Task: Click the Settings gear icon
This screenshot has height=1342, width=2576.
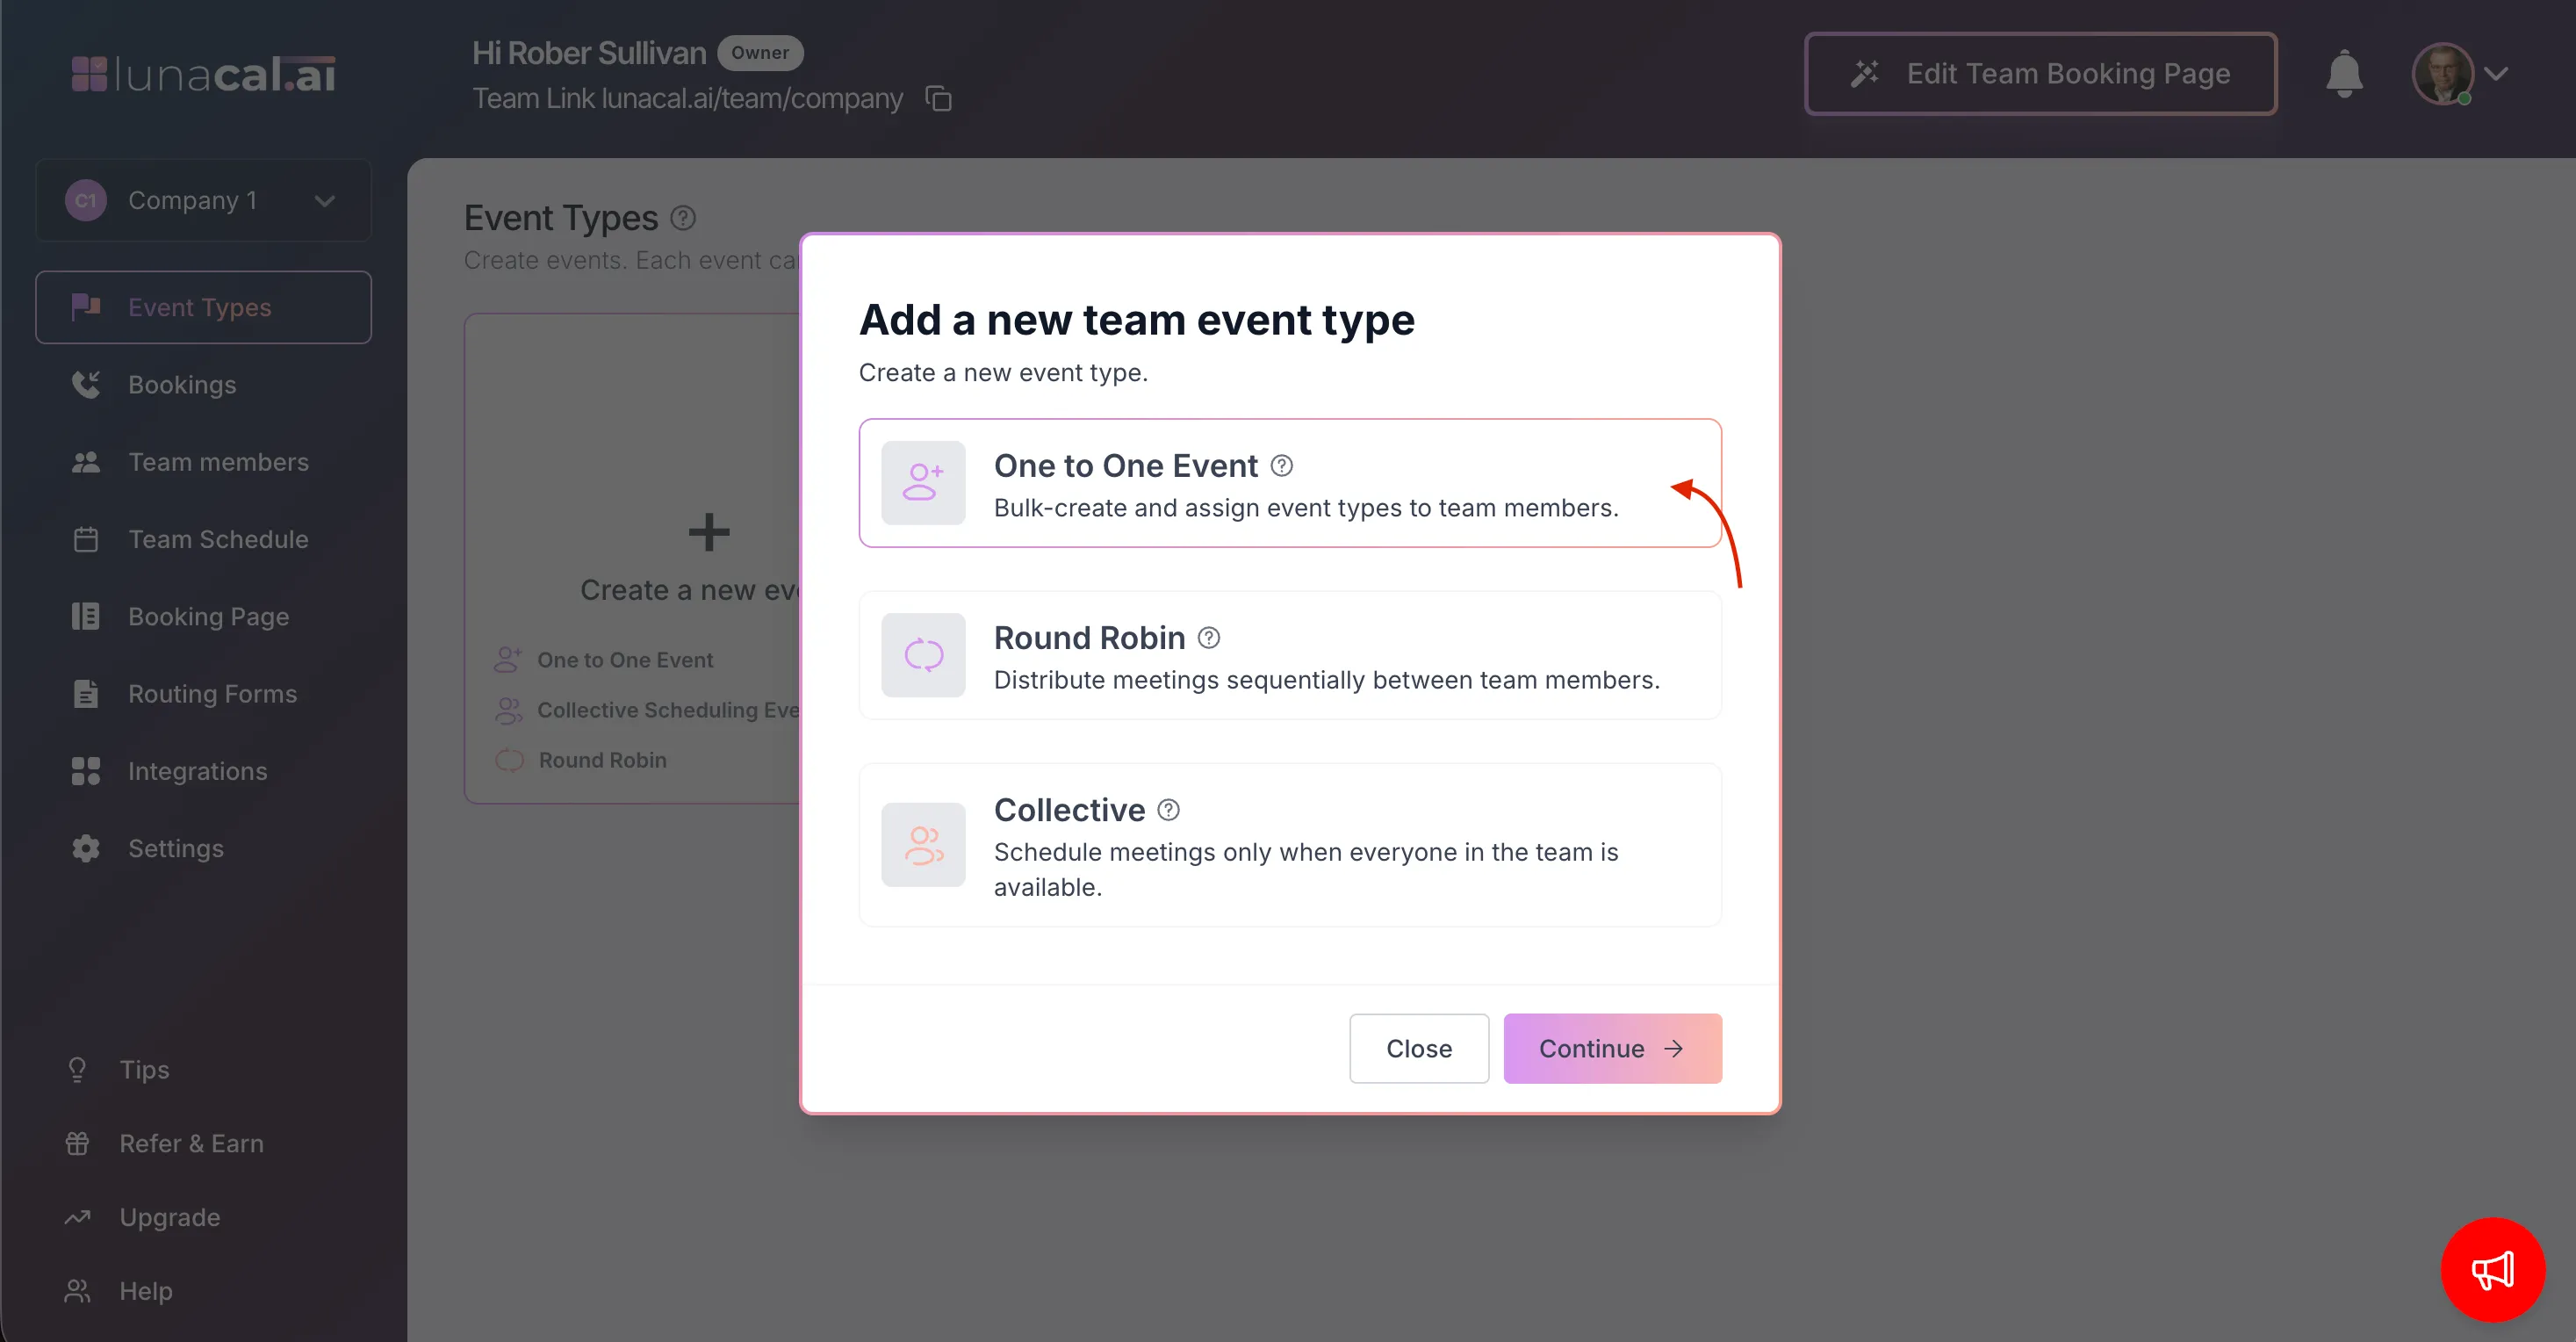Action: pos(86,848)
